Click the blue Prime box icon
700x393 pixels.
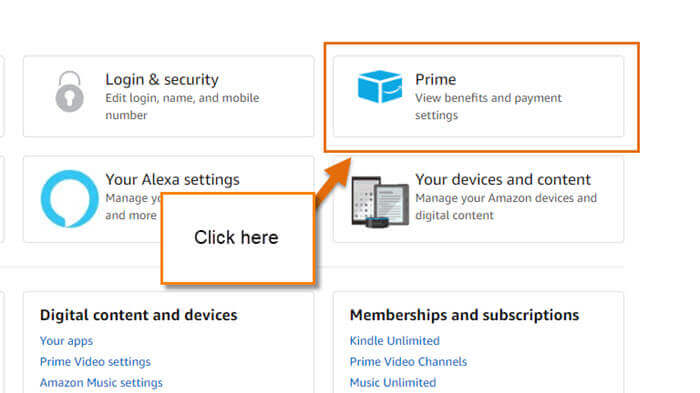click(380, 87)
